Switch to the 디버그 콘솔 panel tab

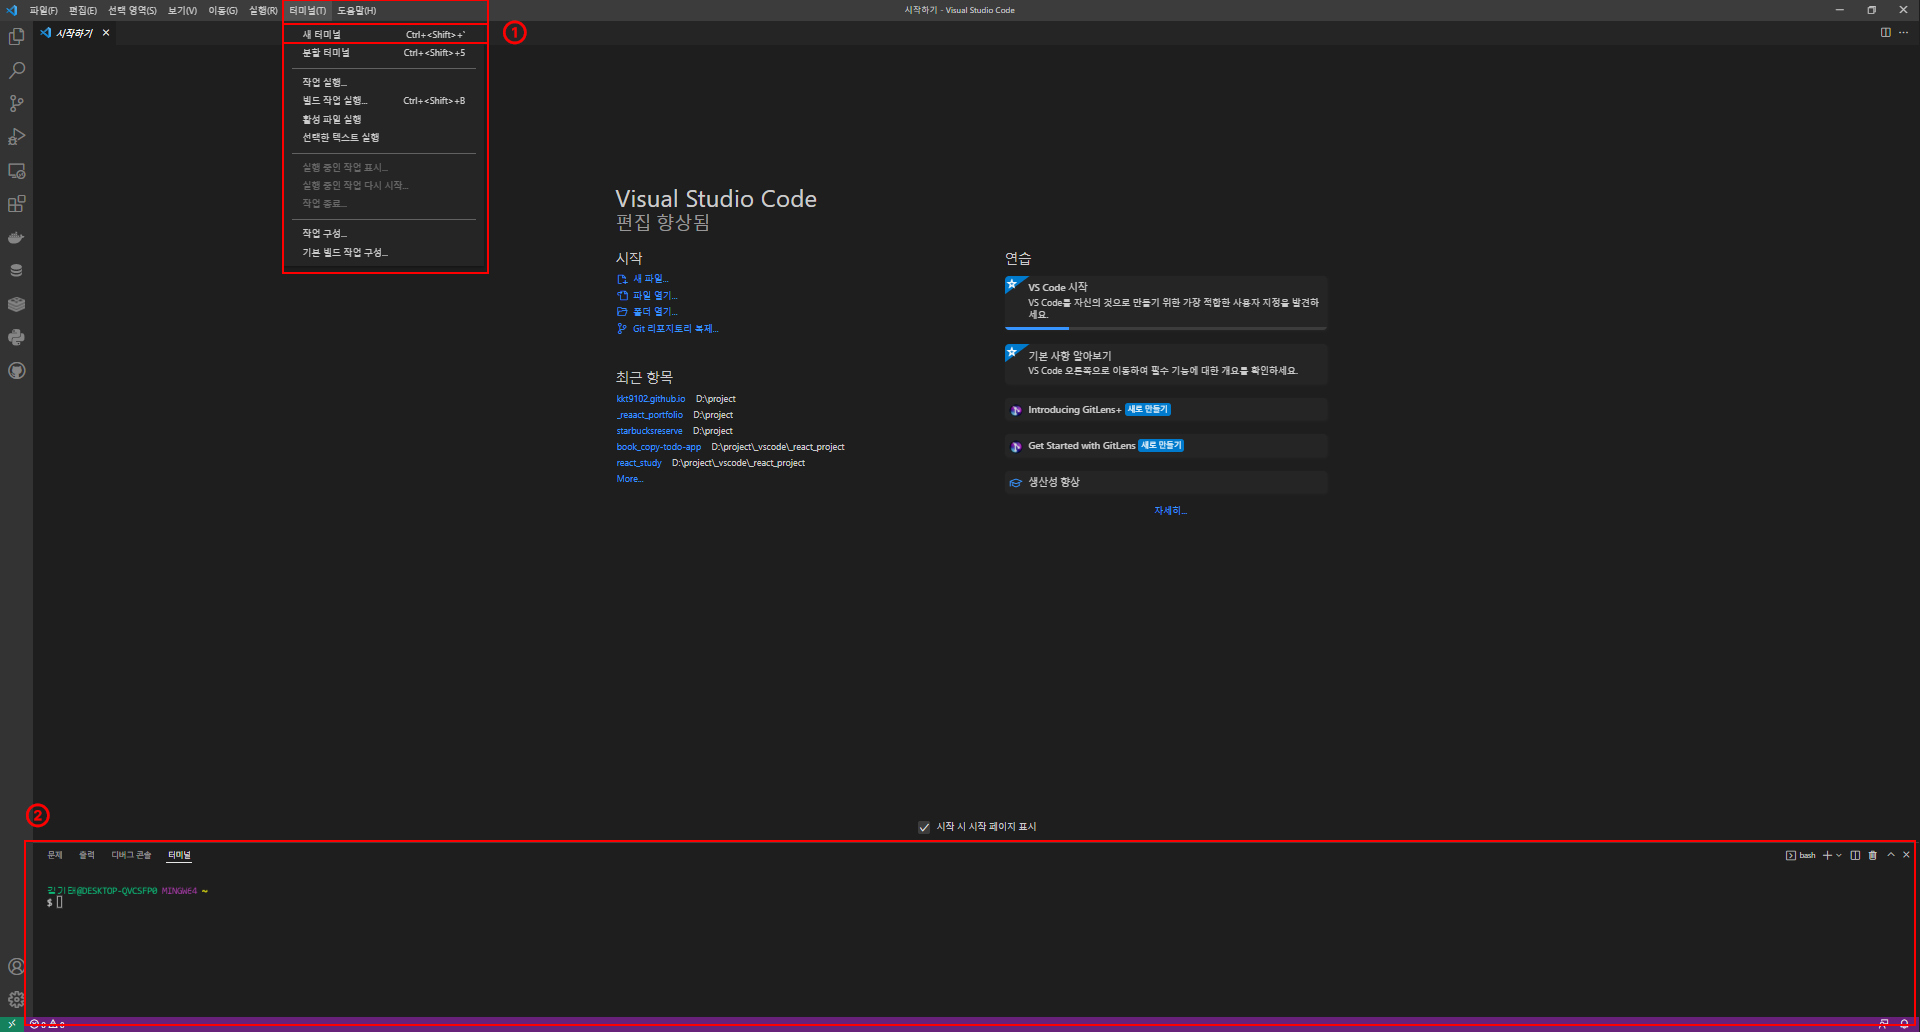click(x=131, y=855)
